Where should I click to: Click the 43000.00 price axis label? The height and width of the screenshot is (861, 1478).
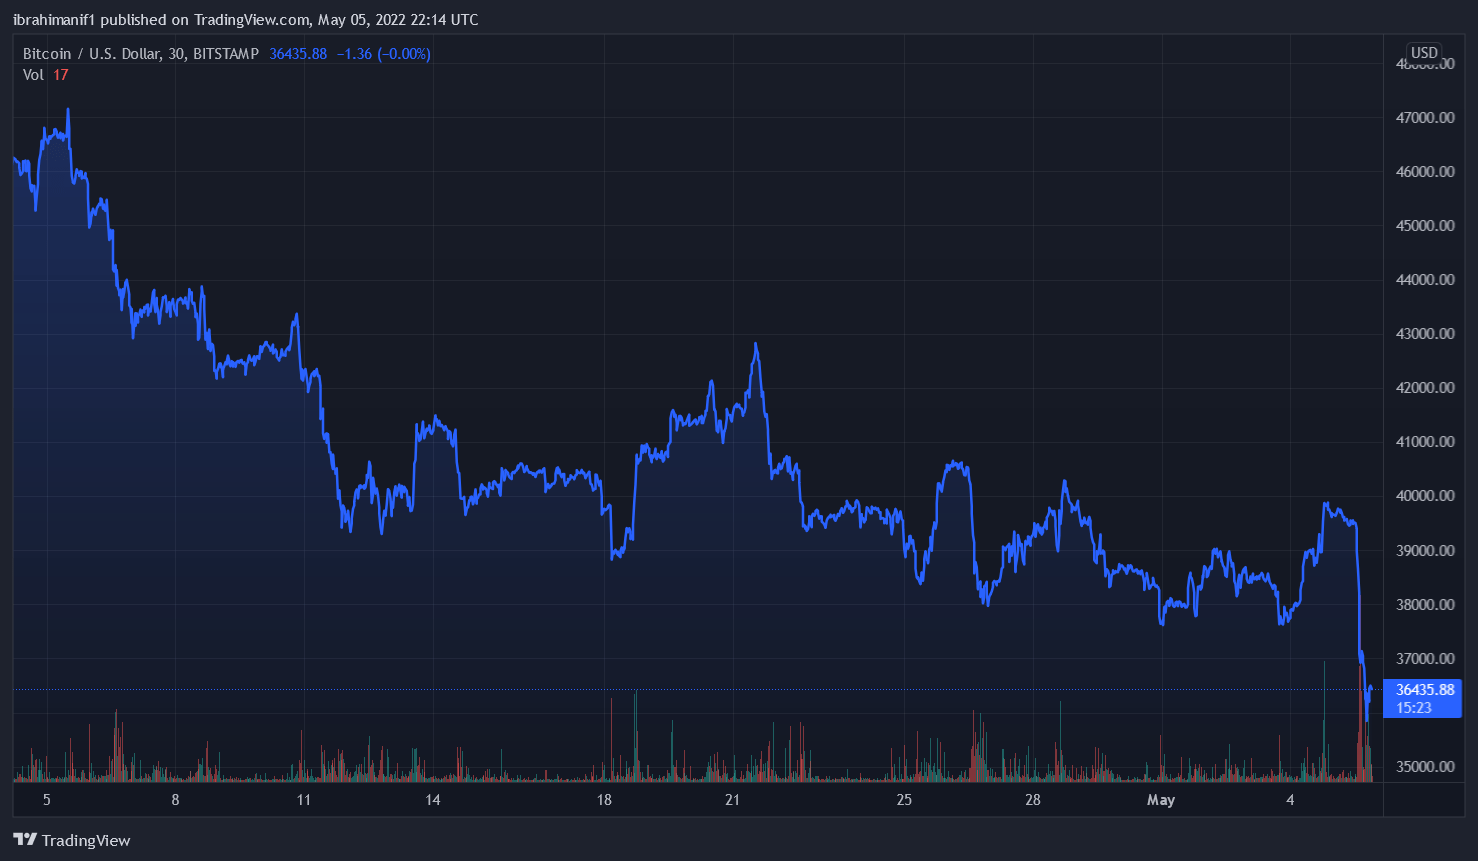pyautogui.click(x=1424, y=334)
